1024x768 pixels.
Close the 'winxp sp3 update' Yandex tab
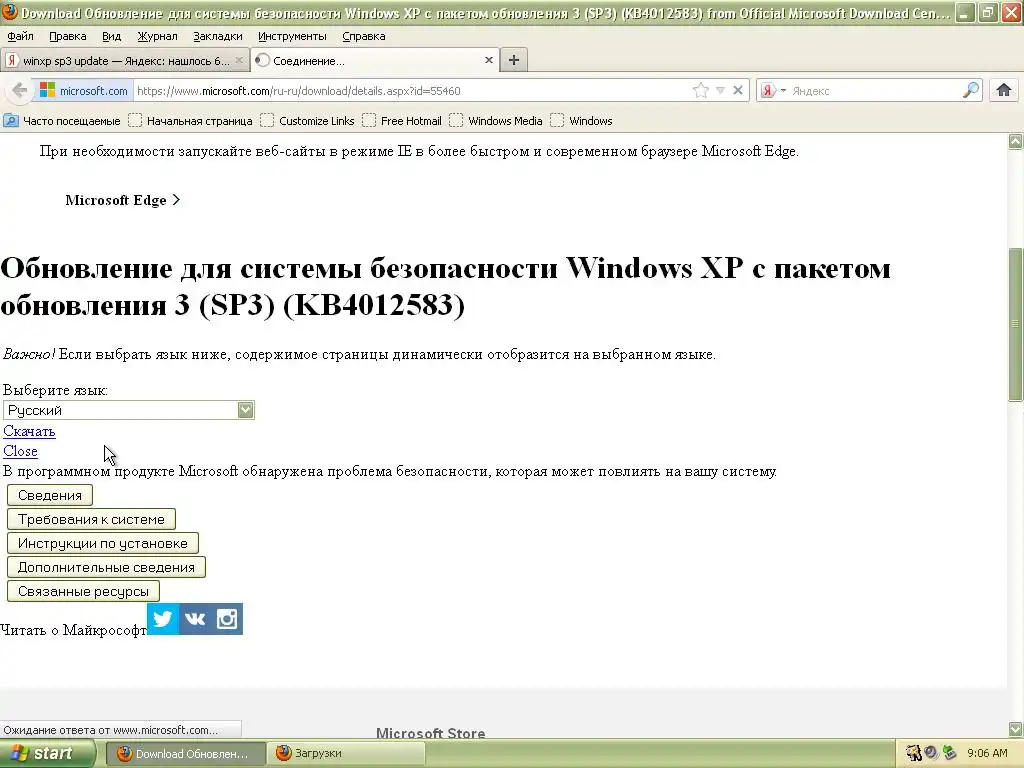click(239, 60)
